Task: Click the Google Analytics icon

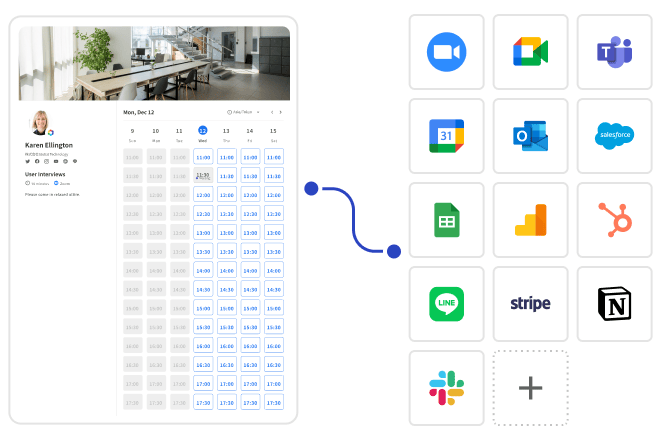Action: pos(530,220)
